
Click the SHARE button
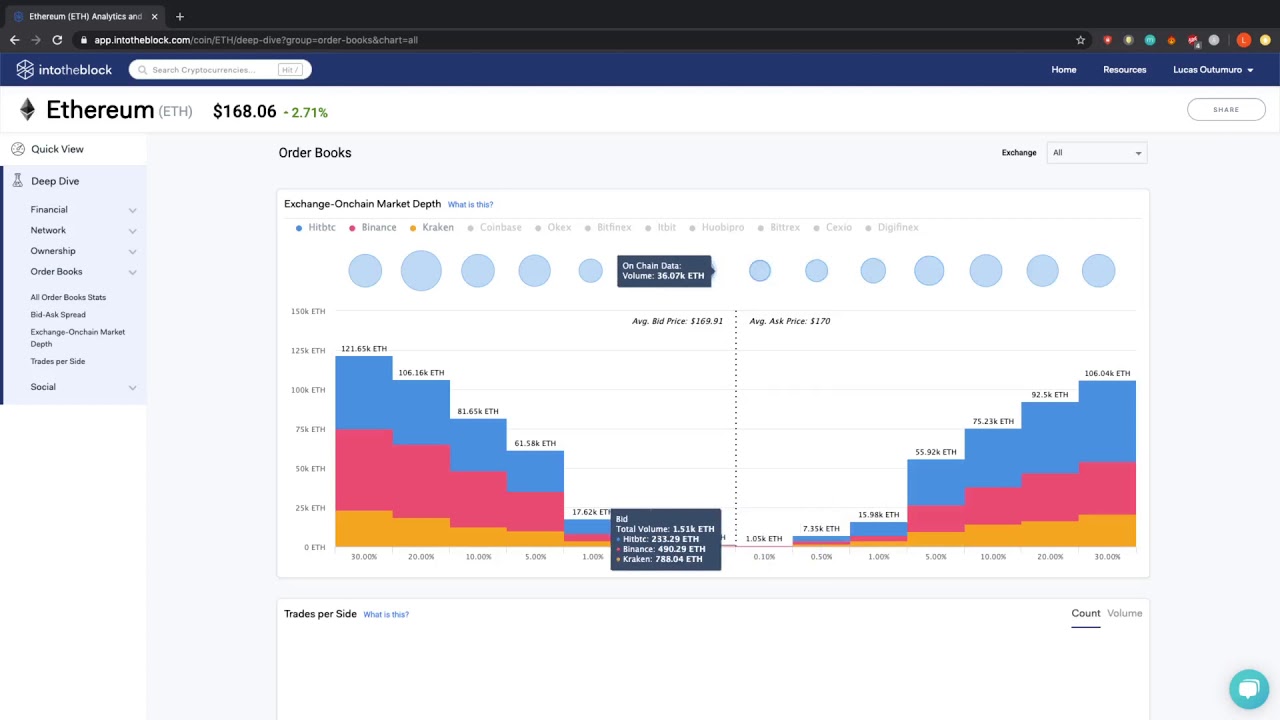pyautogui.click(x=1226, y=110)
